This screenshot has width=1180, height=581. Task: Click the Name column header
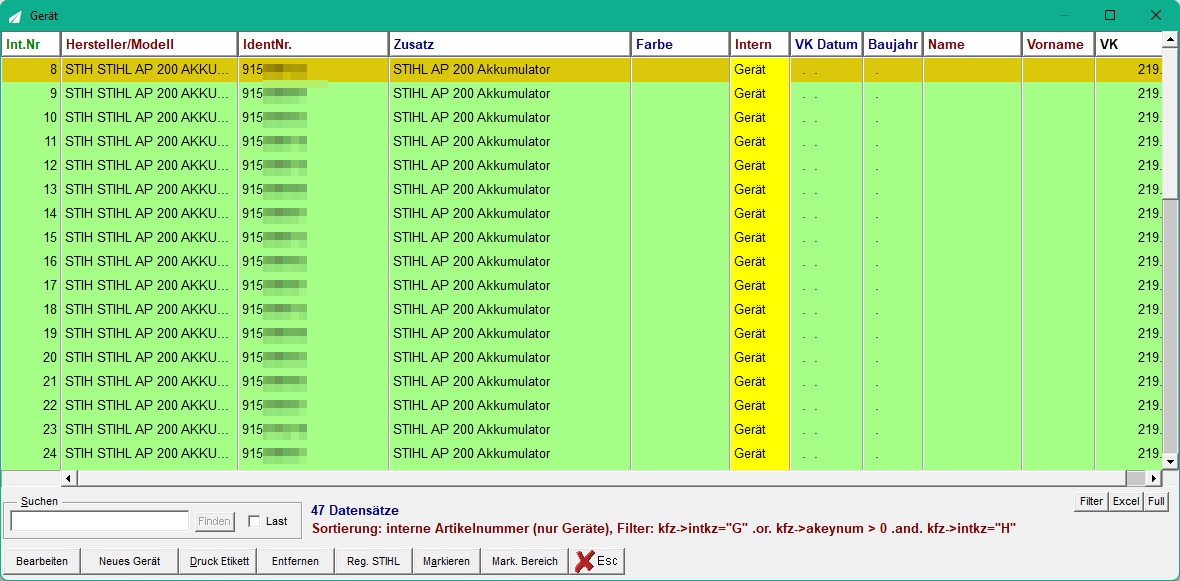(972, 44)
